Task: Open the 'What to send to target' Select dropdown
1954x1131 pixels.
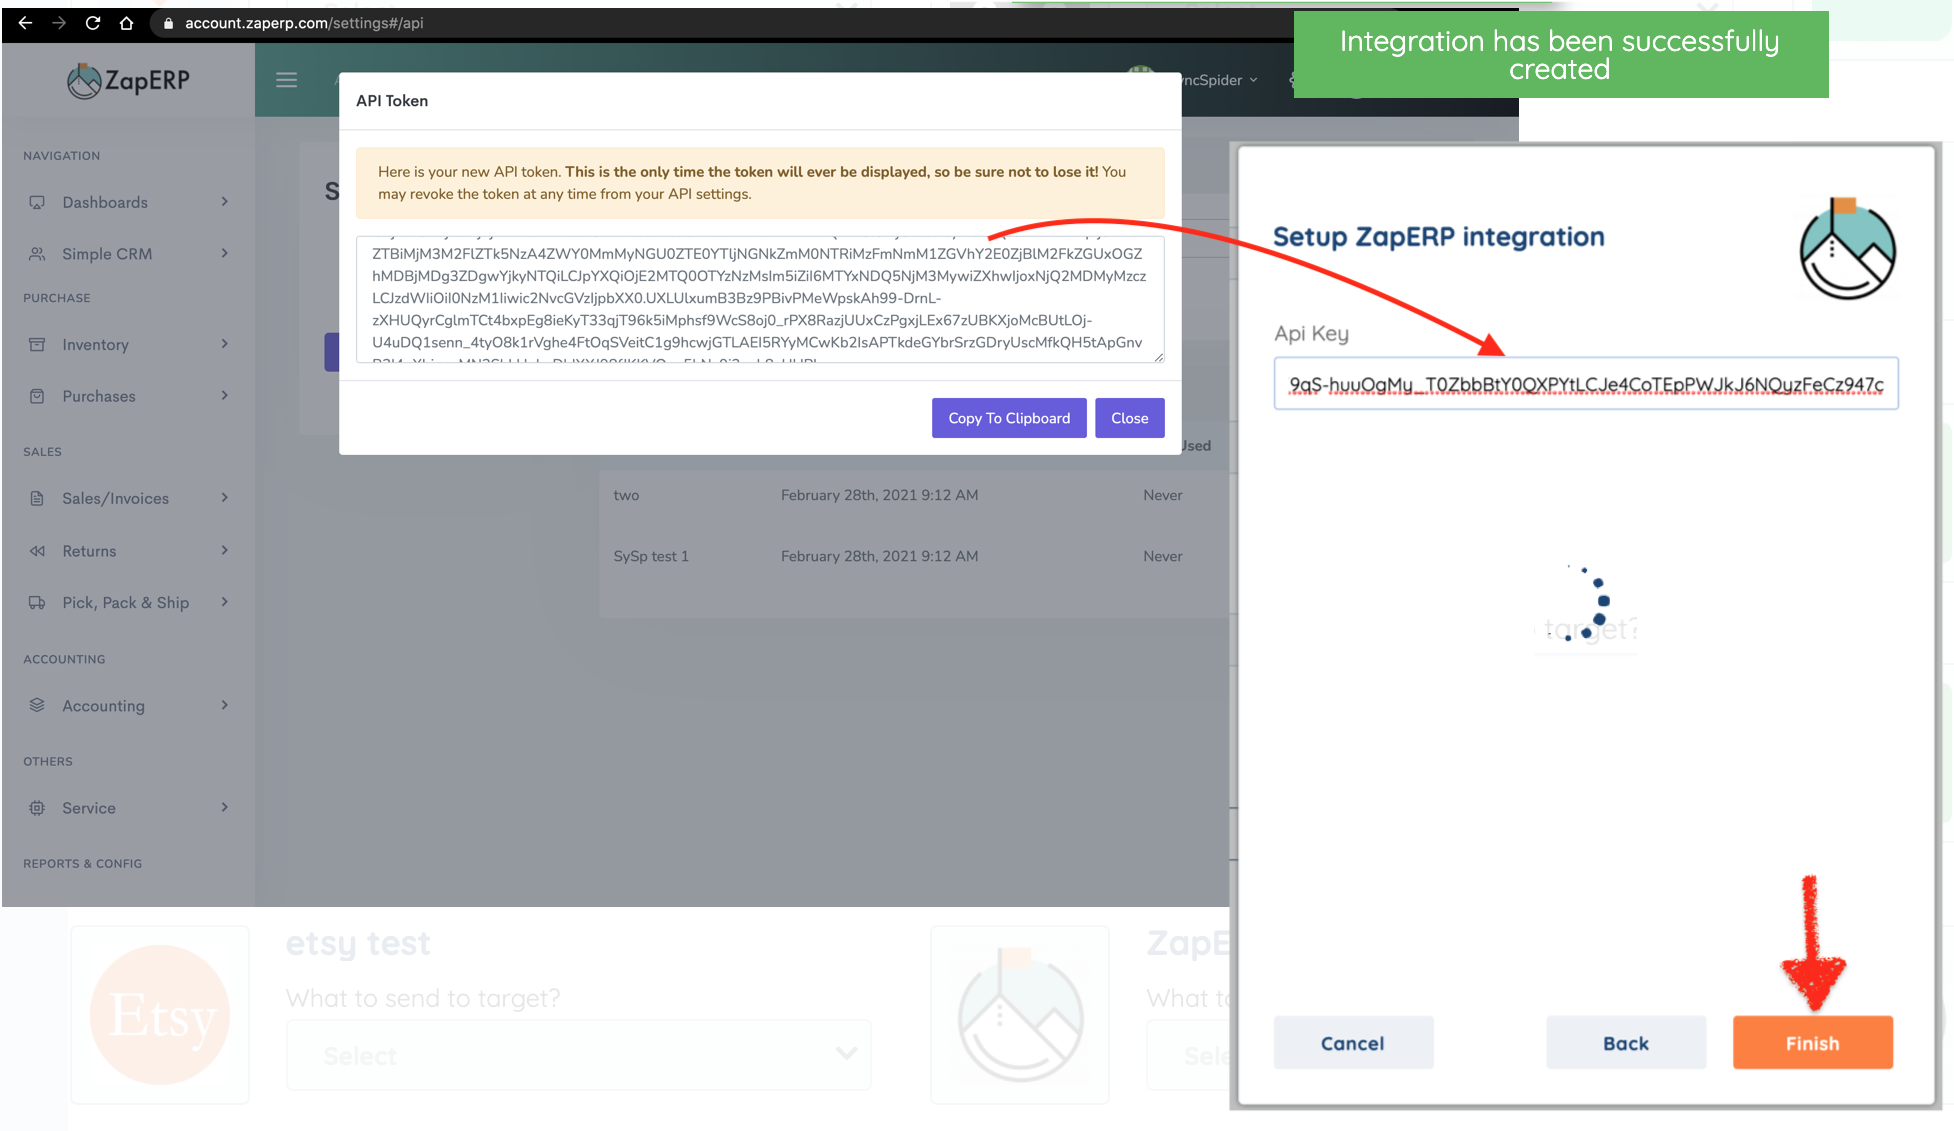Action: tap(578, 1055)
